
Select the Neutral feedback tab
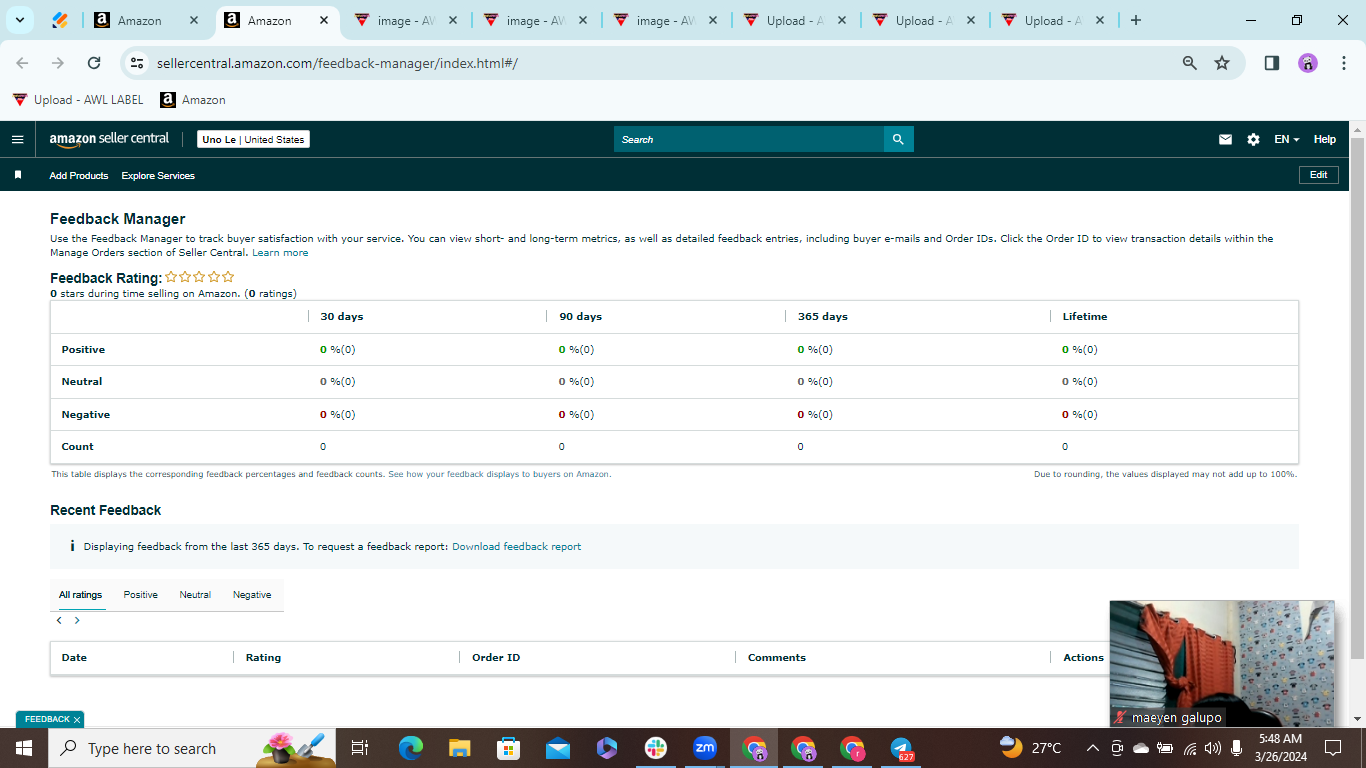coord(195,595)
